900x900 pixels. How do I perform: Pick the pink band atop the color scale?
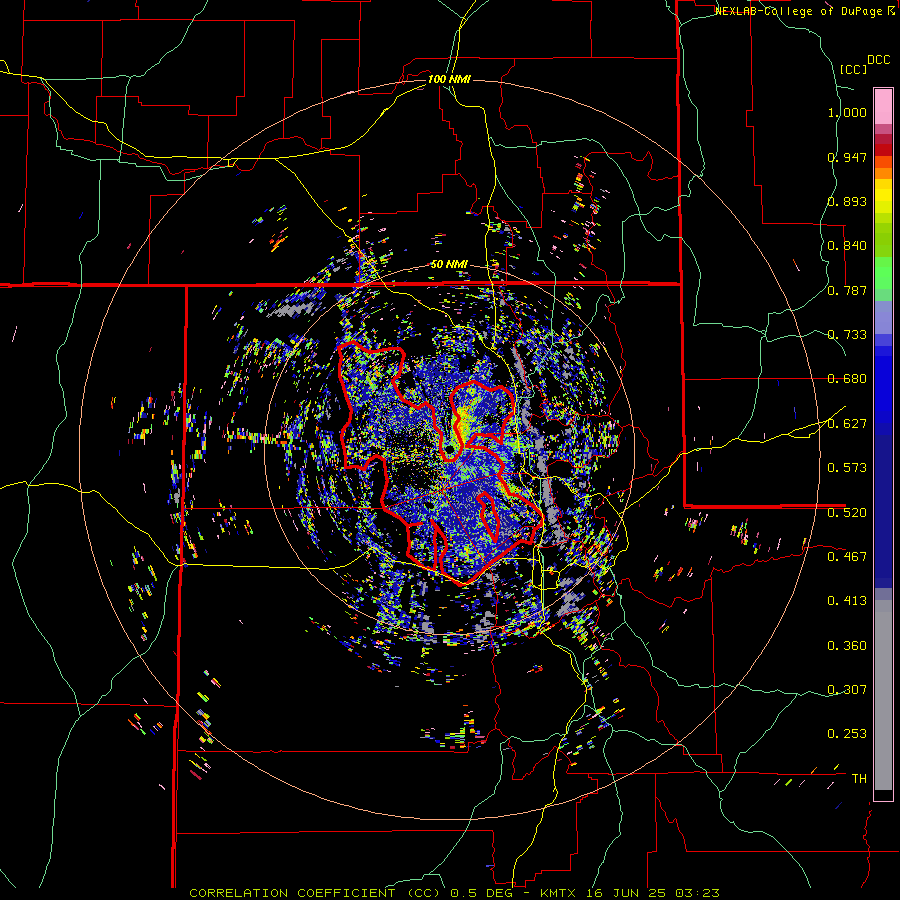coord(883,106)
